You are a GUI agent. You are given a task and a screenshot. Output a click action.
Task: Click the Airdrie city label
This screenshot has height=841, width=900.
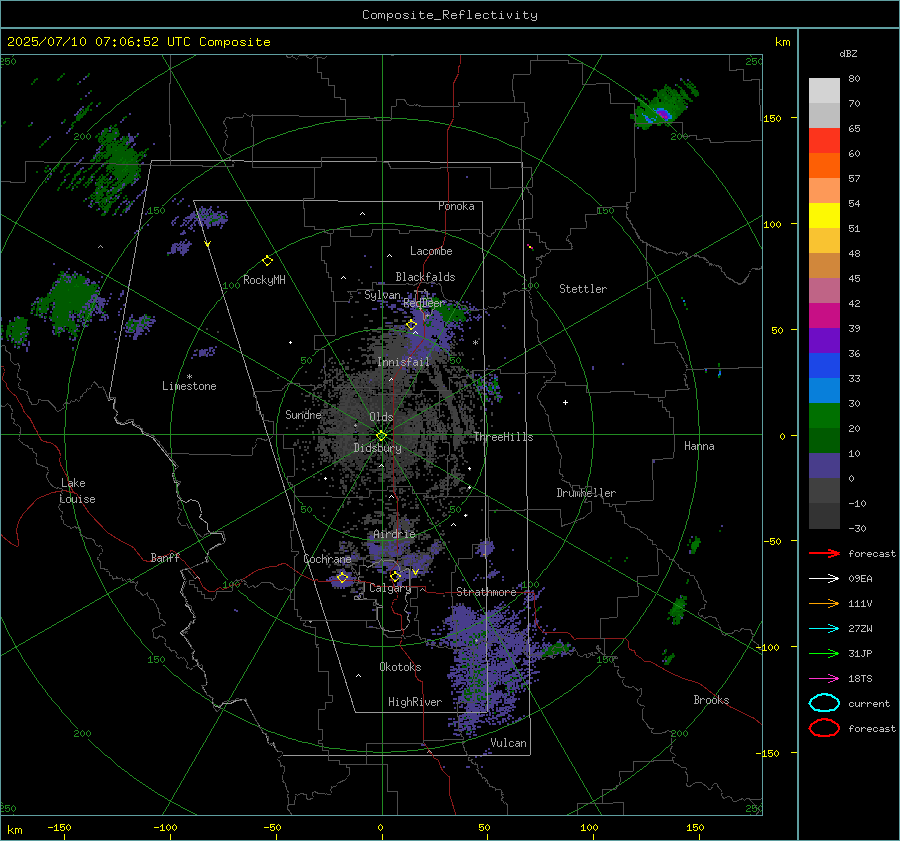pos(394,534)
